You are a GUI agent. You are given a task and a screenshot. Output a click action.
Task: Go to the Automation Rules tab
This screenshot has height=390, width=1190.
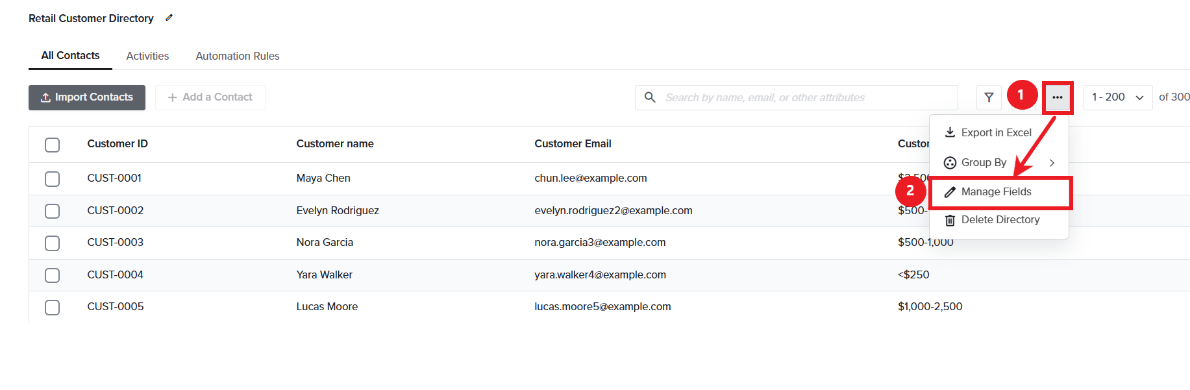[x=238, y=56]
